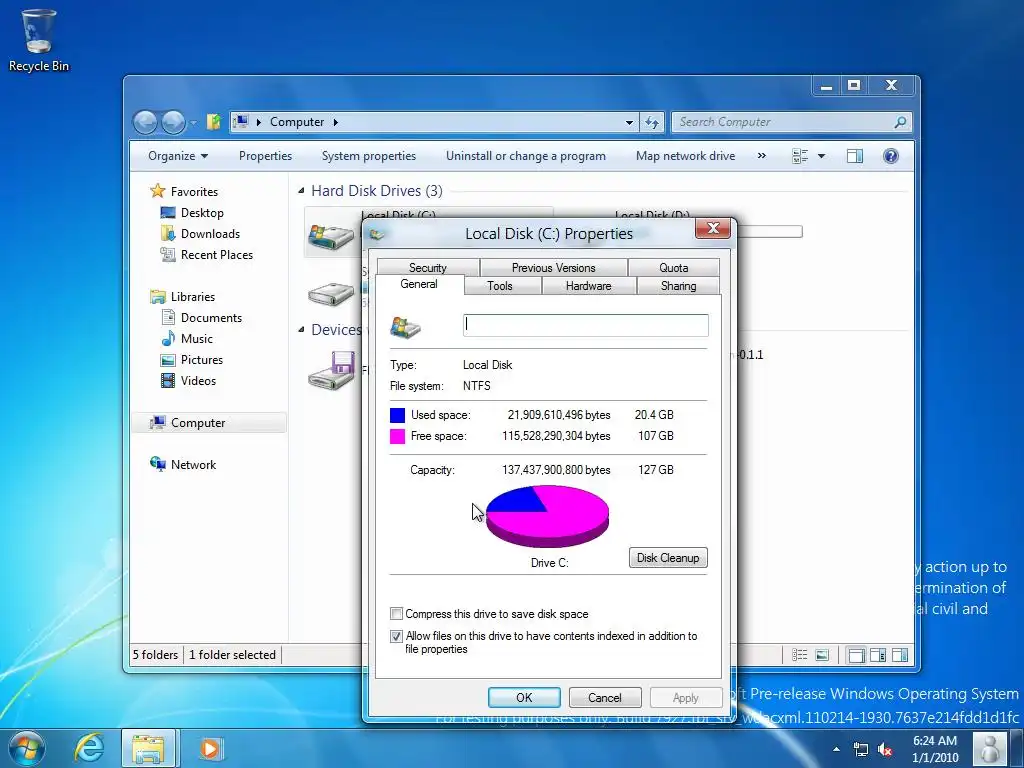Open Downloads in Favorites
1024x768 pixels.
click(210, 234)
